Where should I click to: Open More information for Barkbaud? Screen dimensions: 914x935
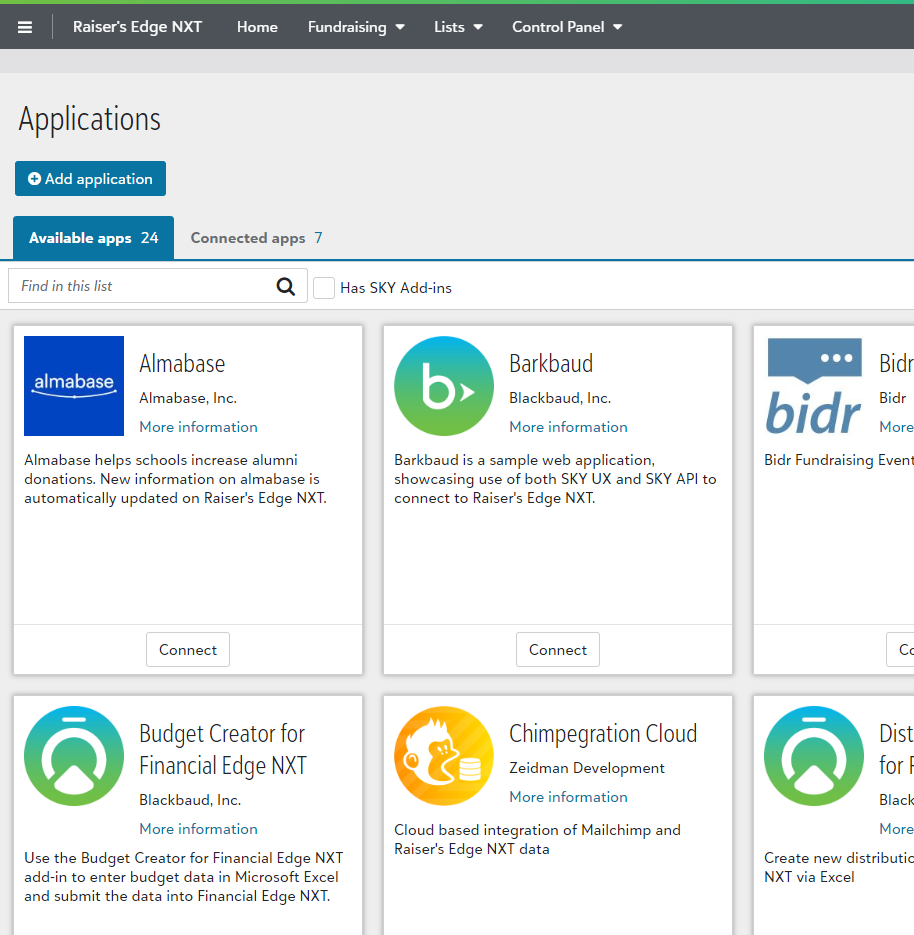click(x=568, y=427)
